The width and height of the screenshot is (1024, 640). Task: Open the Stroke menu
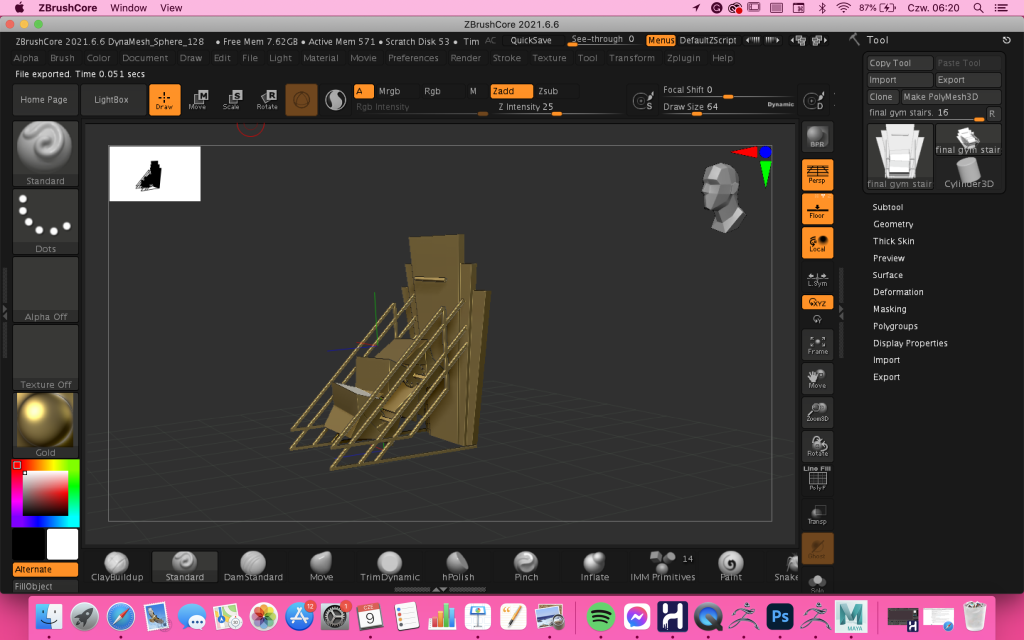click(x=507, y=58)
